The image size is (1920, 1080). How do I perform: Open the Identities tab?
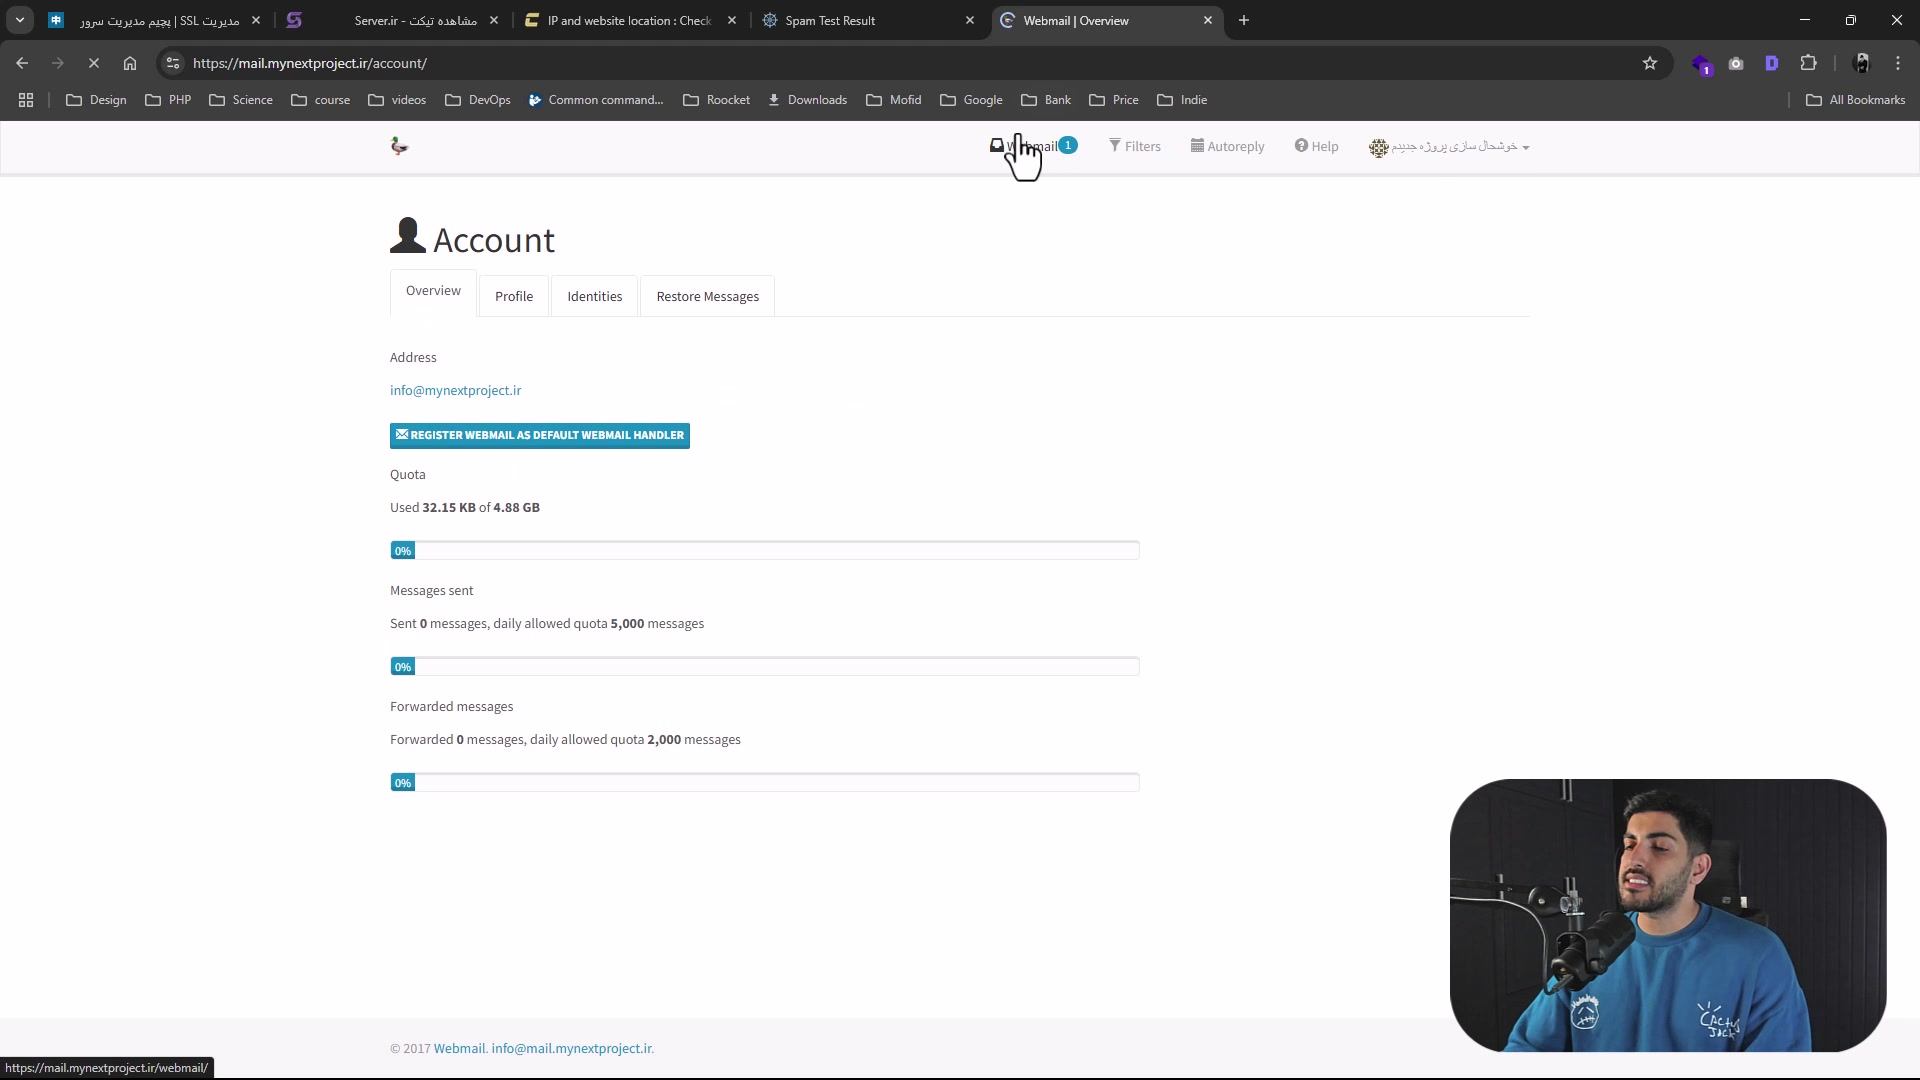594,297
